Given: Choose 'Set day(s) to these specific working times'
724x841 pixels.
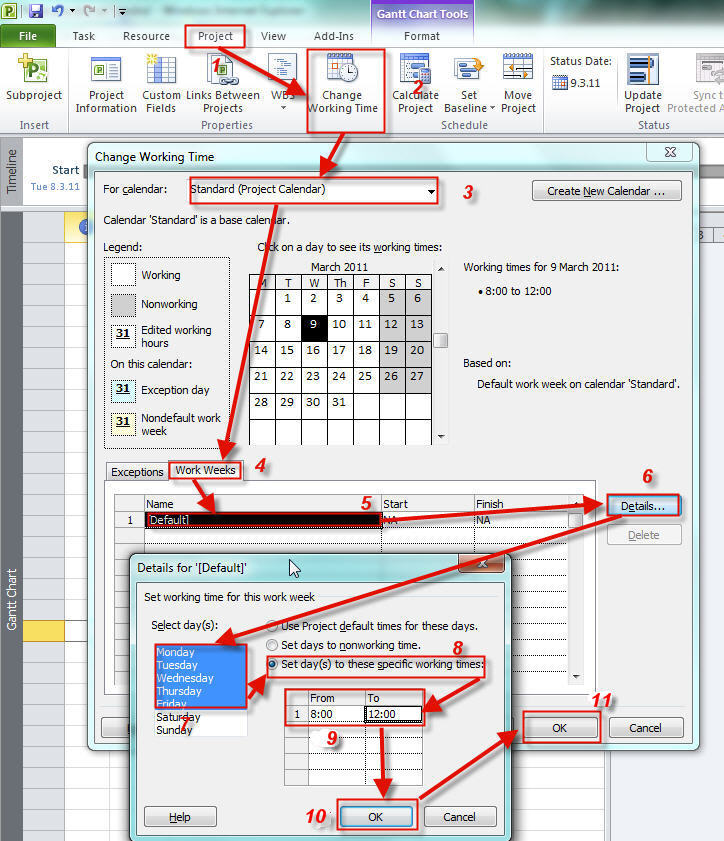Looking at the screenshot, I should click(x=273, y=664).
